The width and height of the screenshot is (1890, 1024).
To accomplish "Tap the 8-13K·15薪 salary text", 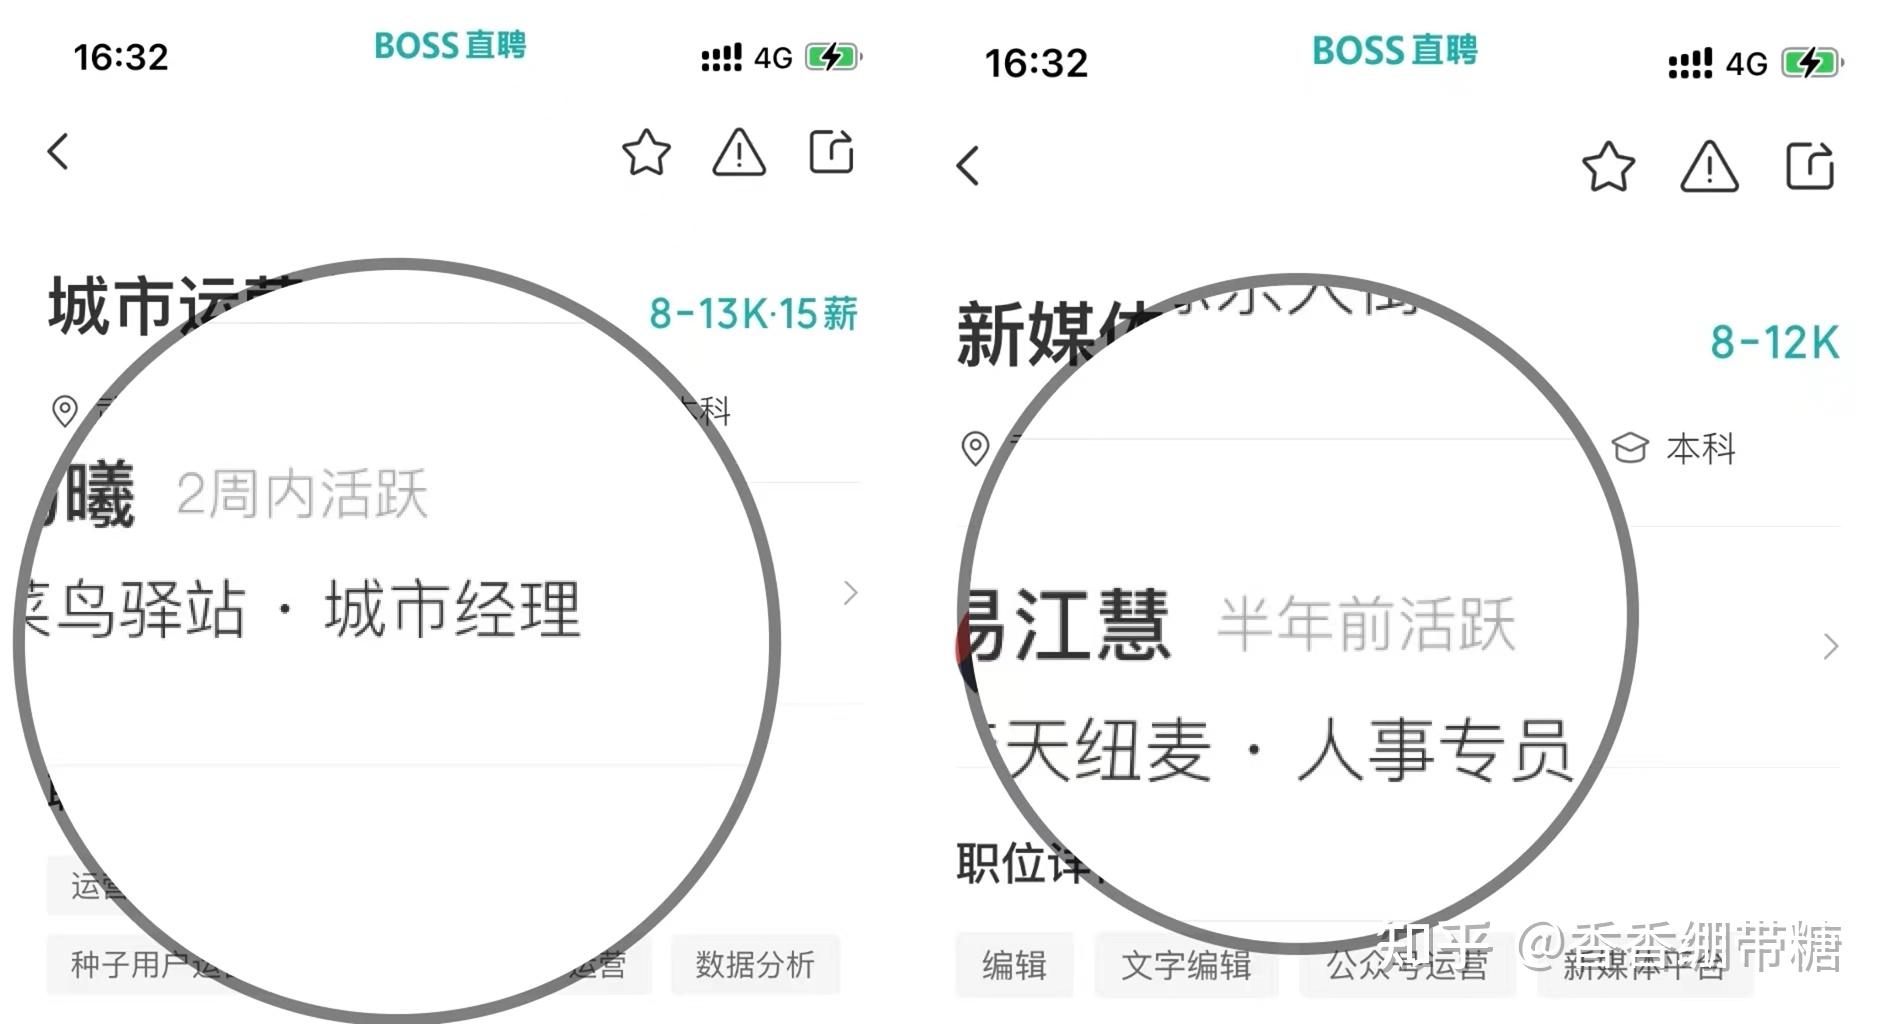I will (x=753, y=314).
